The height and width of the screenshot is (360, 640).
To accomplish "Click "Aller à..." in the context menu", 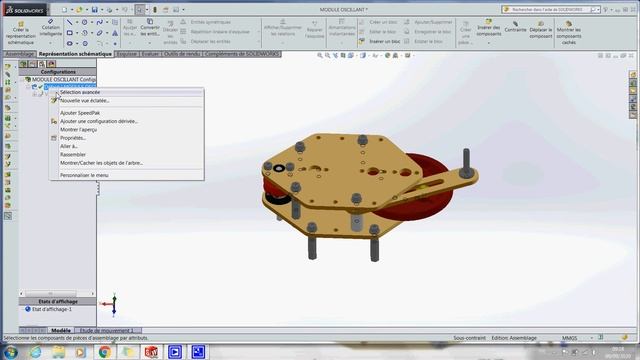I will coord(127,146).
